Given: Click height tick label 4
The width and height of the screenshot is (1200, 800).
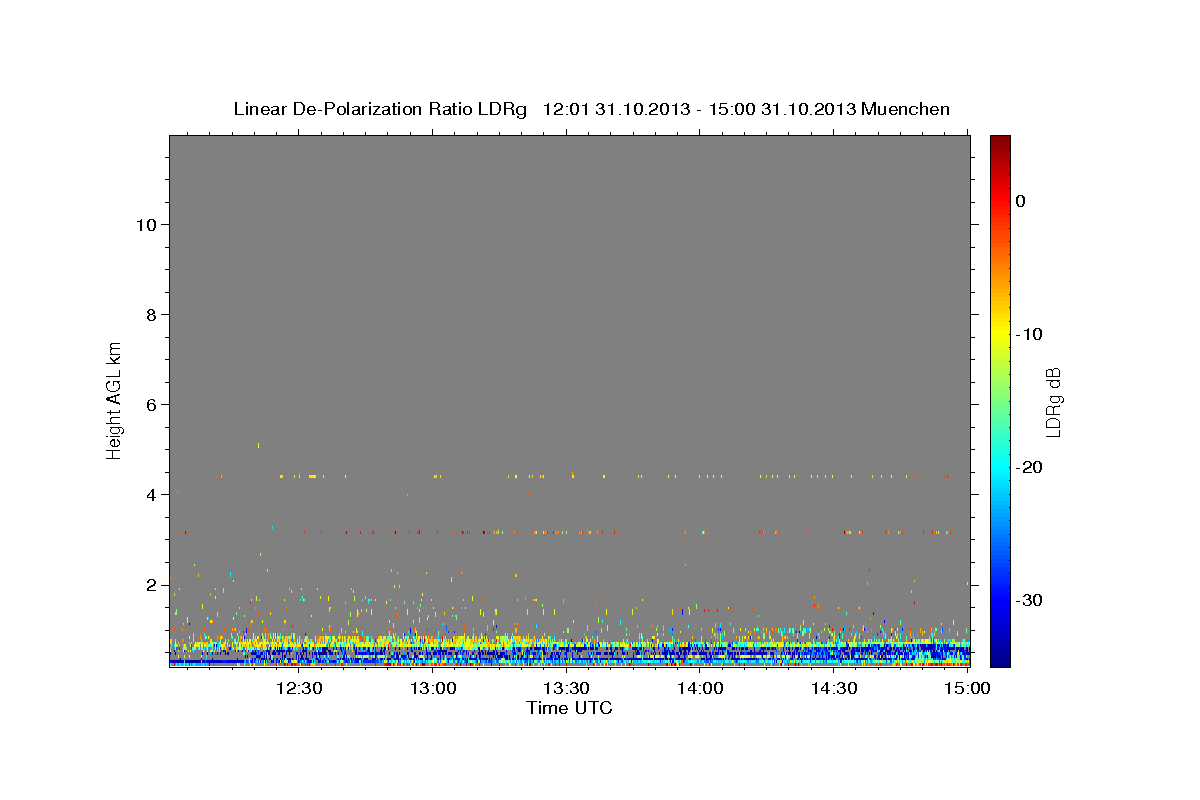Looking at the screenshot, I should pos(152,495).
